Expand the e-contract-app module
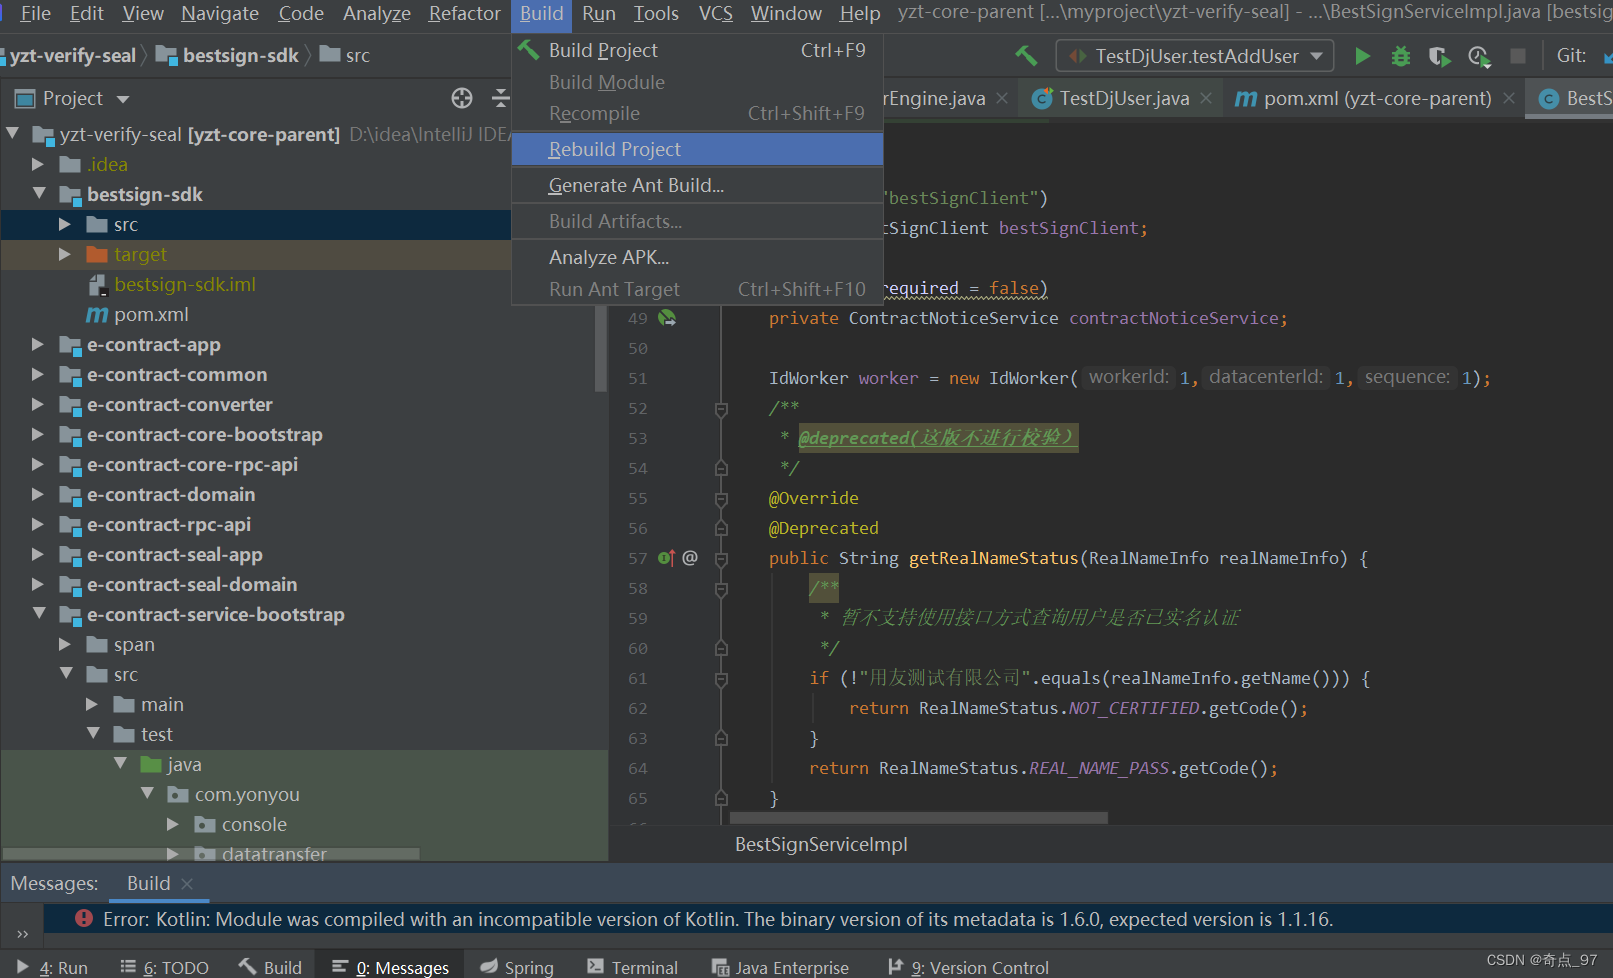The height and width of the screenshot is (978, 1613). point(38,344)
